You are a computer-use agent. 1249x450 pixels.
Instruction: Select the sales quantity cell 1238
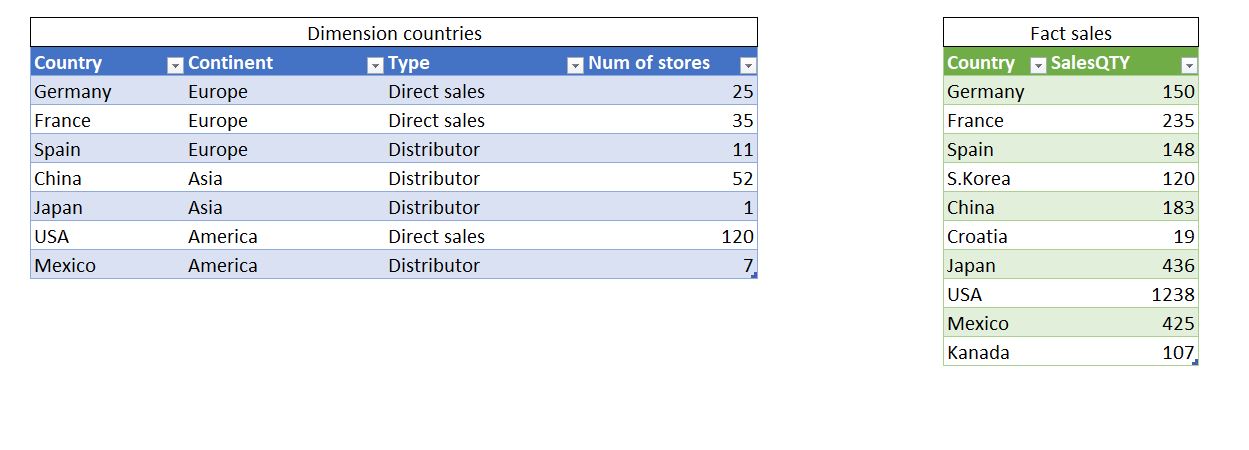1122,294
